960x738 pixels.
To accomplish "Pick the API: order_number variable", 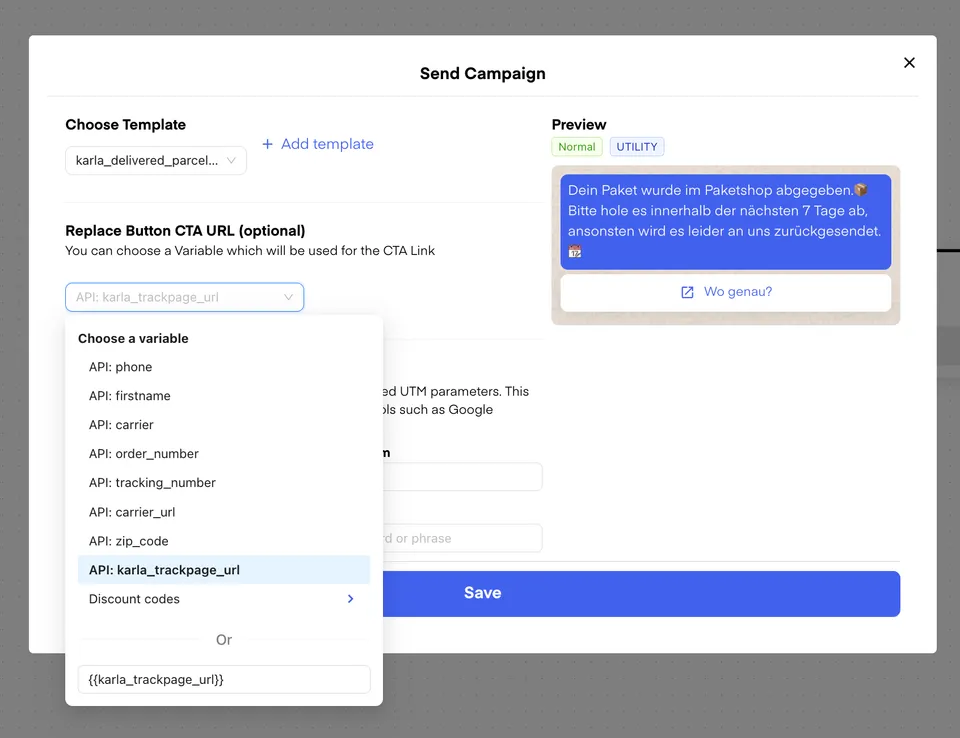I will pos(143,454).
